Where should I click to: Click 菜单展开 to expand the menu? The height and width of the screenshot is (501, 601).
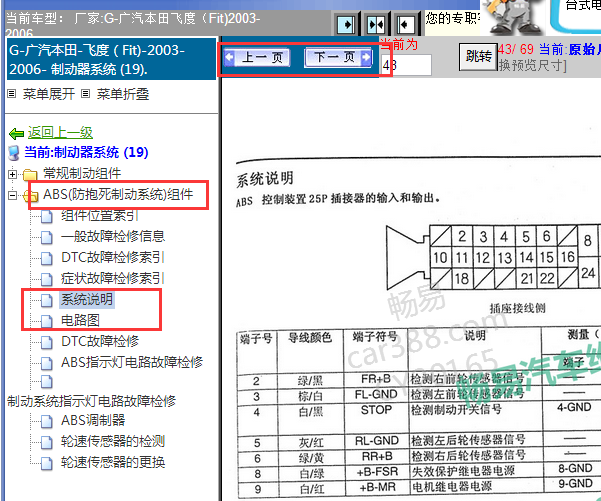point(48,94)
